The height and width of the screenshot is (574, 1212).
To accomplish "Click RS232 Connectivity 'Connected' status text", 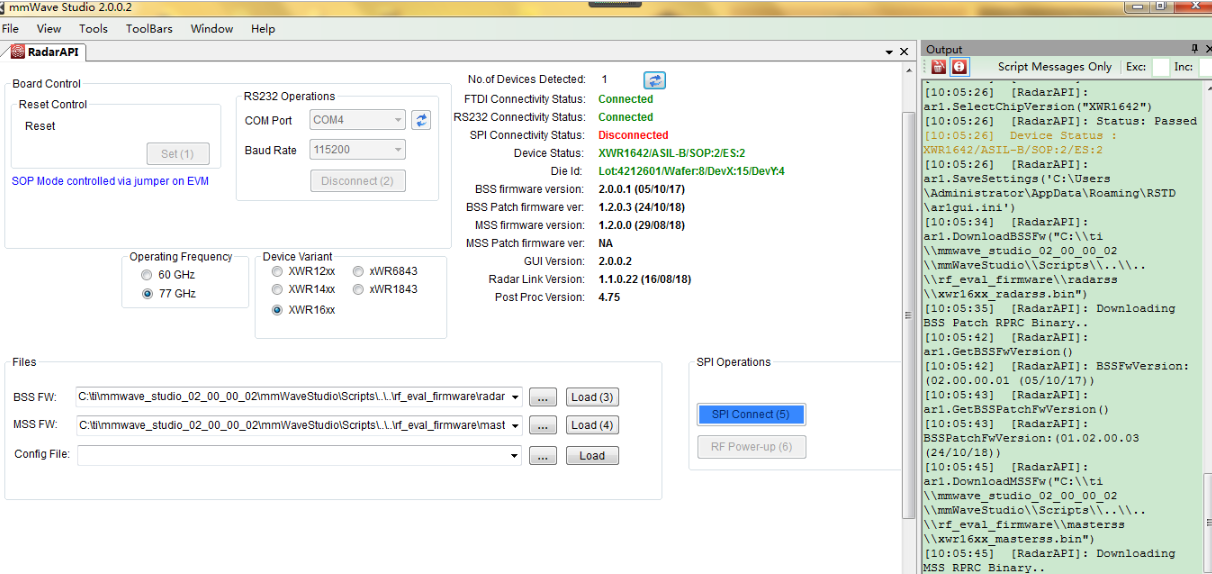I will point(625,117).
